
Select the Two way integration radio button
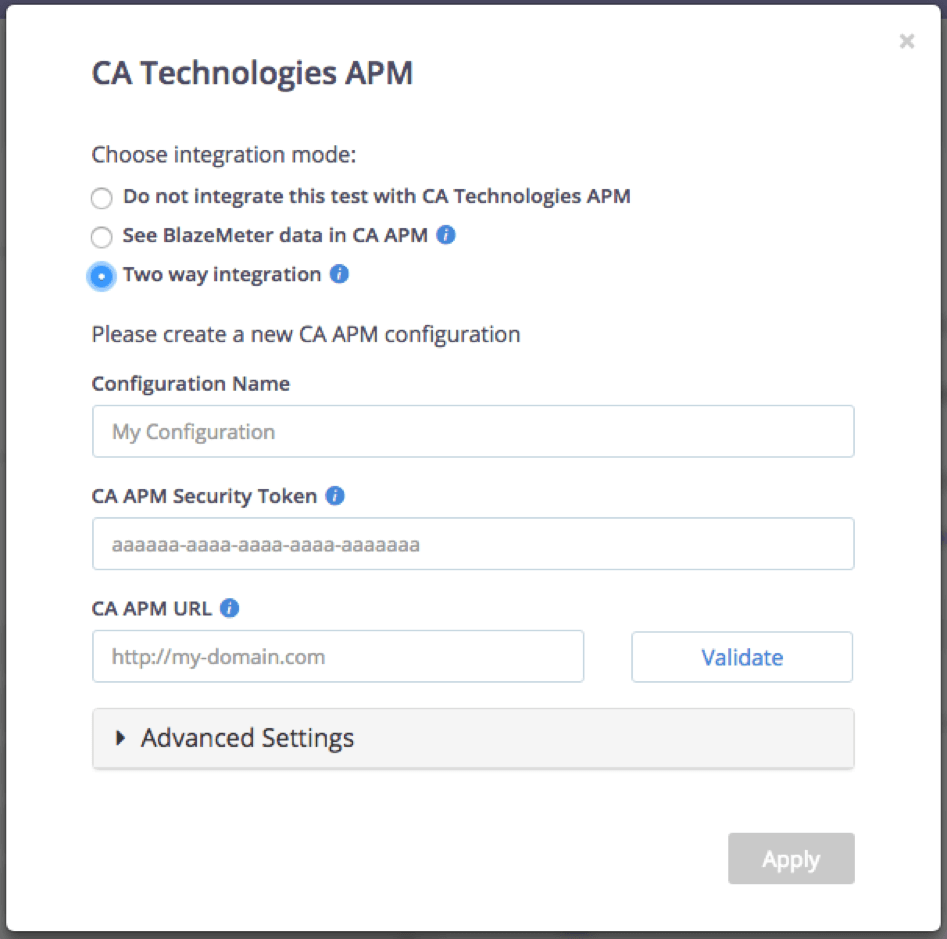point(101,276)
